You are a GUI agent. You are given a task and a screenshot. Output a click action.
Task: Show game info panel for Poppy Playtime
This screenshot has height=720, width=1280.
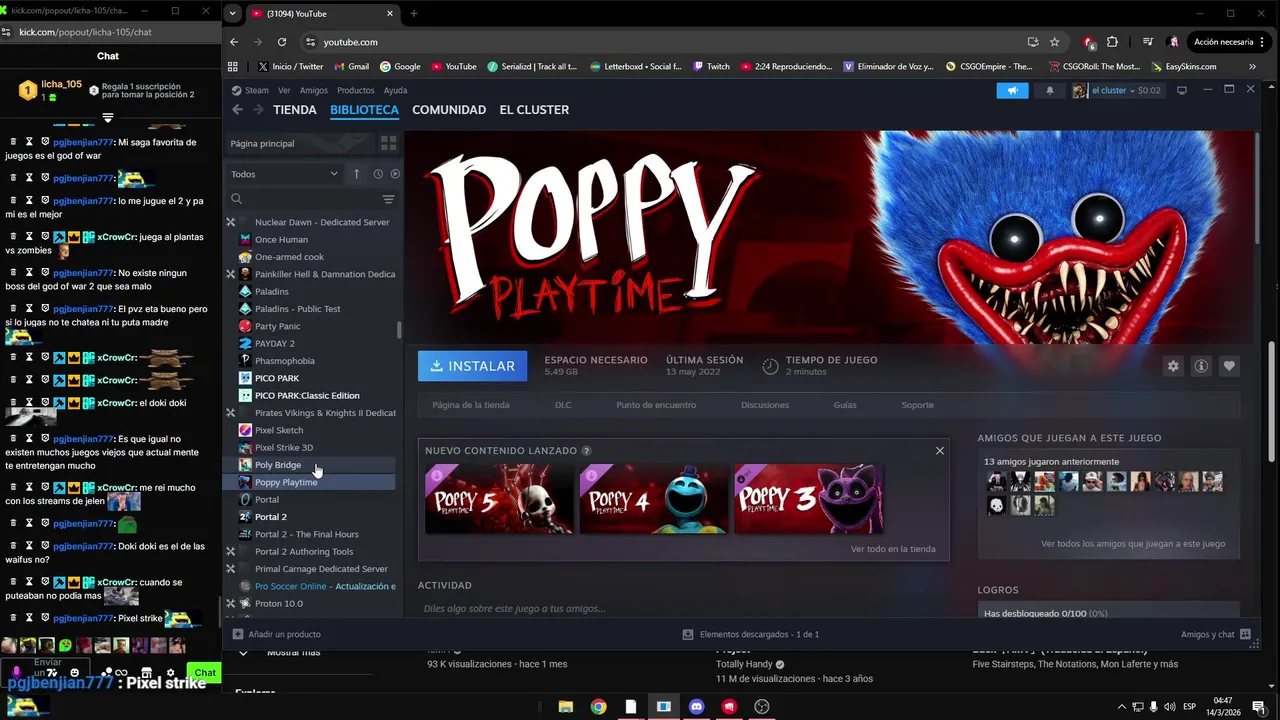coord(1201,366)
